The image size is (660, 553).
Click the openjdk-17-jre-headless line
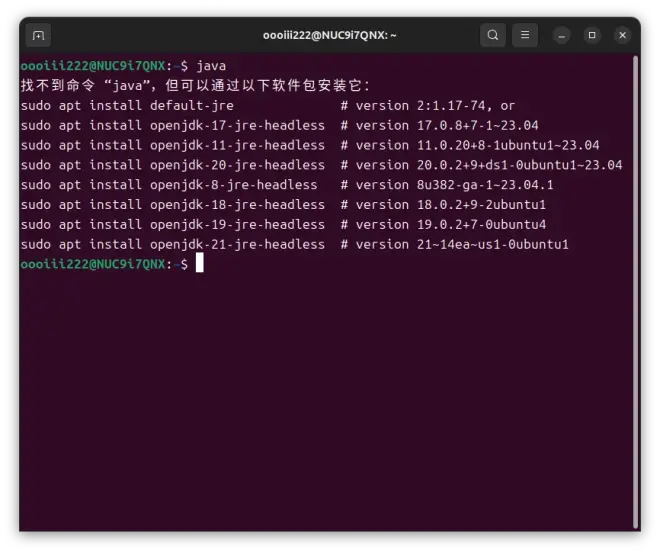point(279,125)
